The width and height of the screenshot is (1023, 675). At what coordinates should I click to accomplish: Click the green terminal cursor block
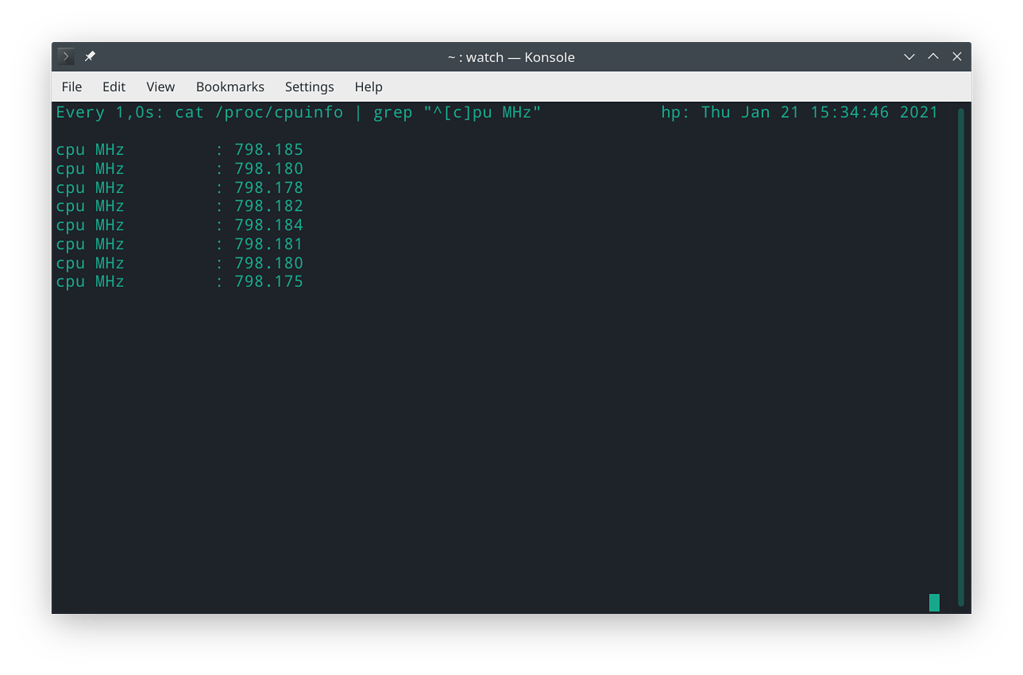934,601
